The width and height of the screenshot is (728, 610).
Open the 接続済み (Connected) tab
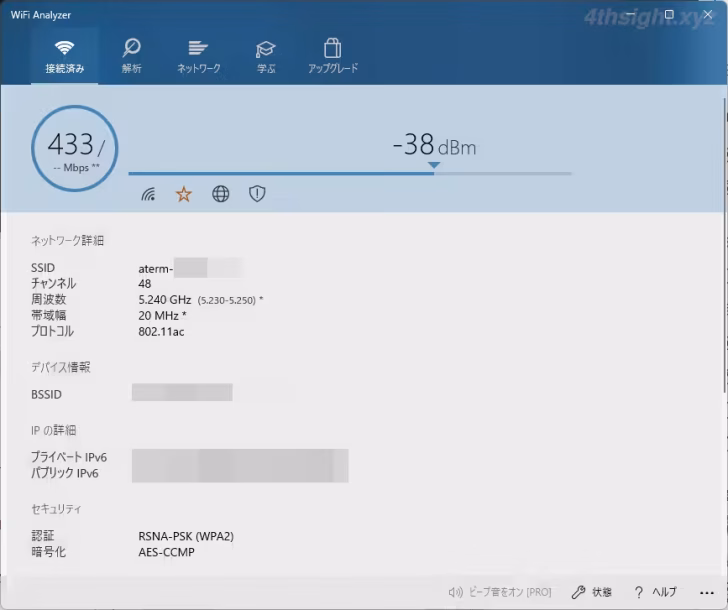tap(65, 57)
